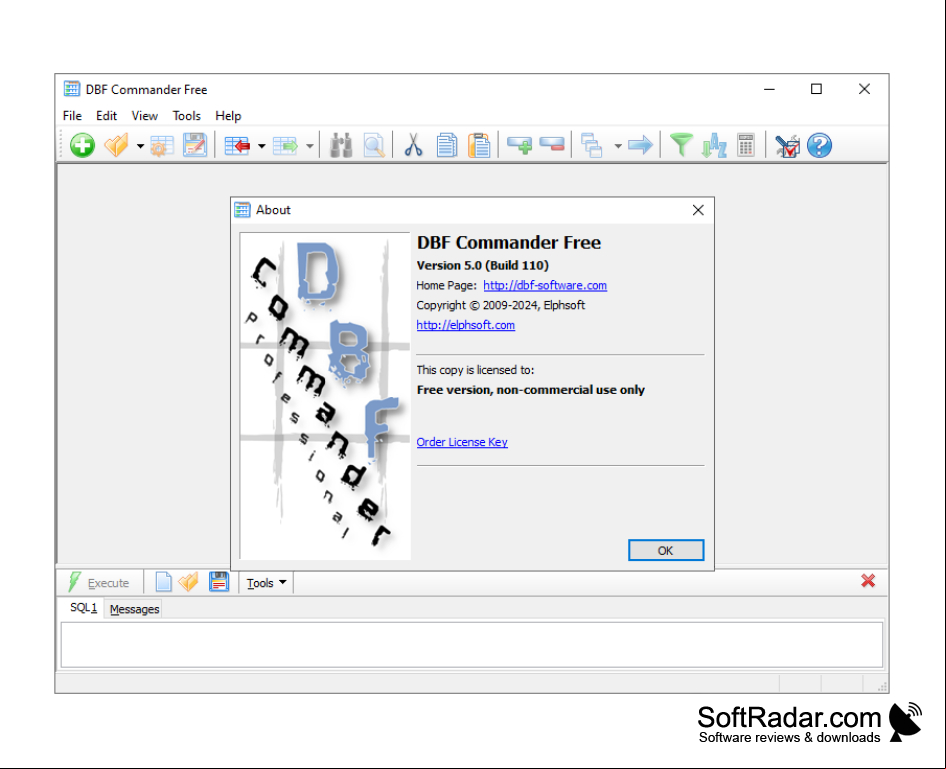Open the Tools dropdown in the SQL toolbar
The width and height of the screenshot is (946, 769).
pyautogui.click(x=266, y=583)
